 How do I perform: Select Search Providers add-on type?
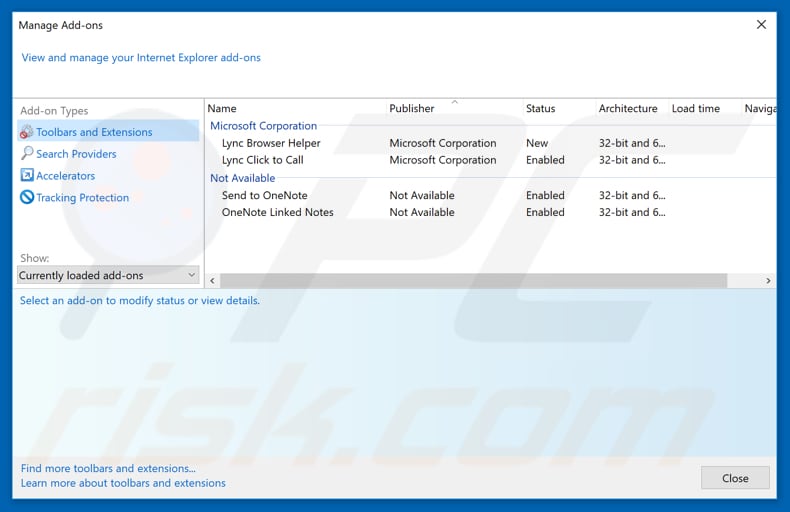[76, 154]
